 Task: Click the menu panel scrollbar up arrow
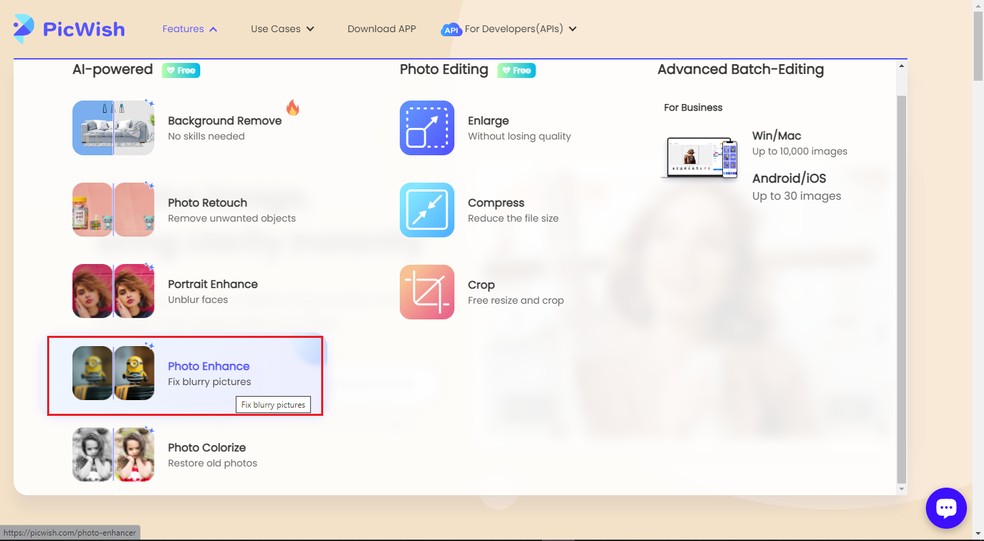pyautogui.click(x=902, y=66)
